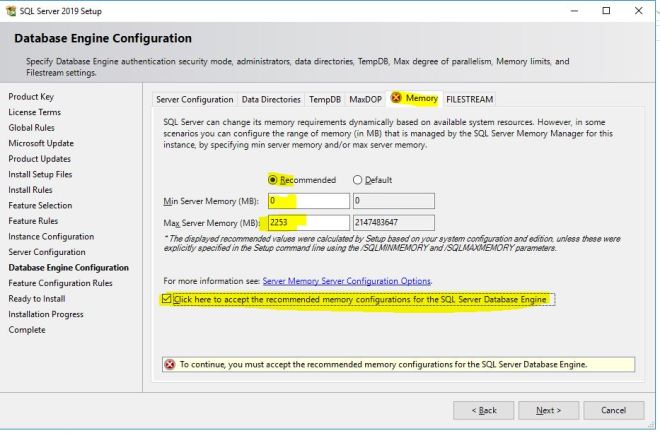Select the Recommended radio button
Screen dimensions: 660x433
pyautogui.click(x=274, y=180)
